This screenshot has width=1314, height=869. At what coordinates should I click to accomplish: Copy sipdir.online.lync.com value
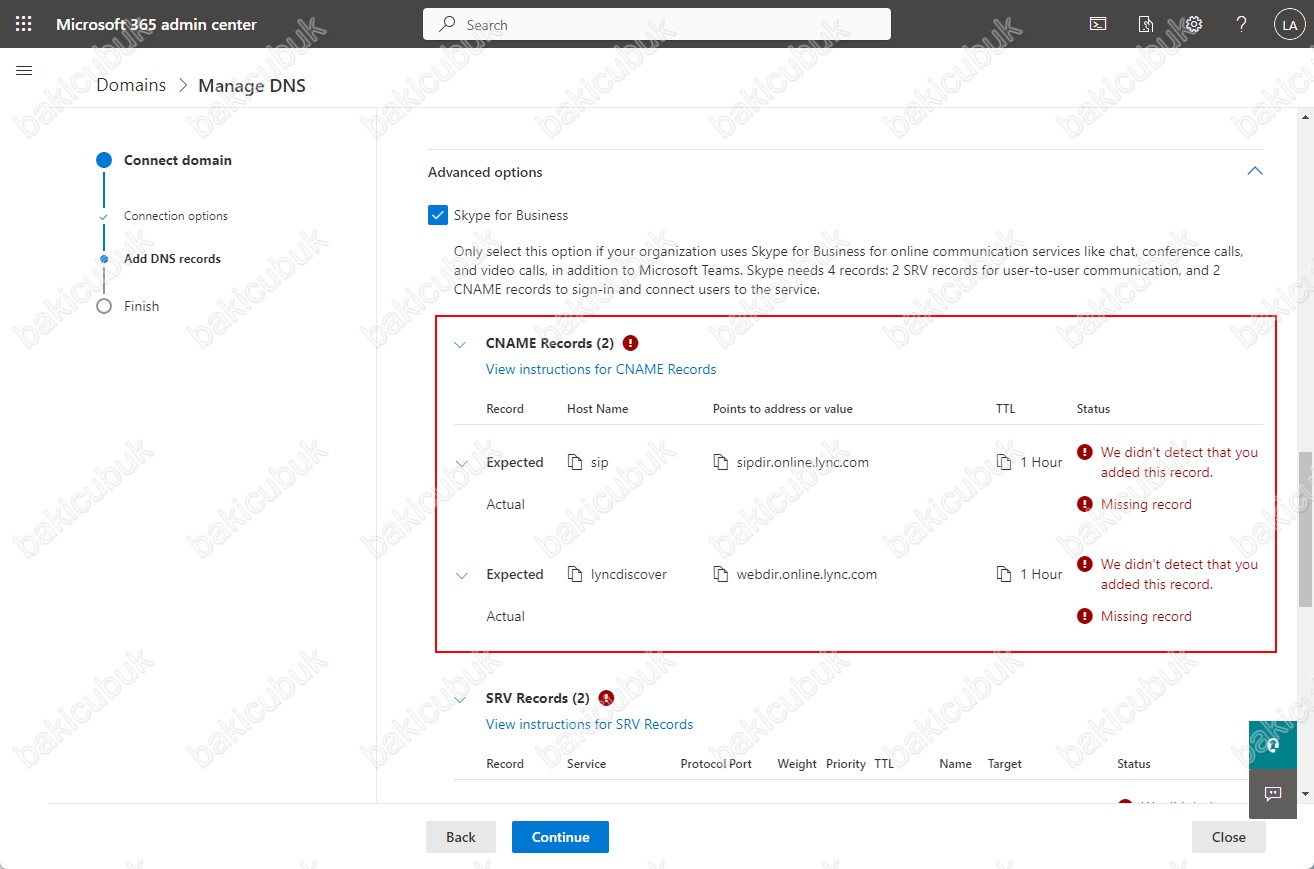(721, 462)
